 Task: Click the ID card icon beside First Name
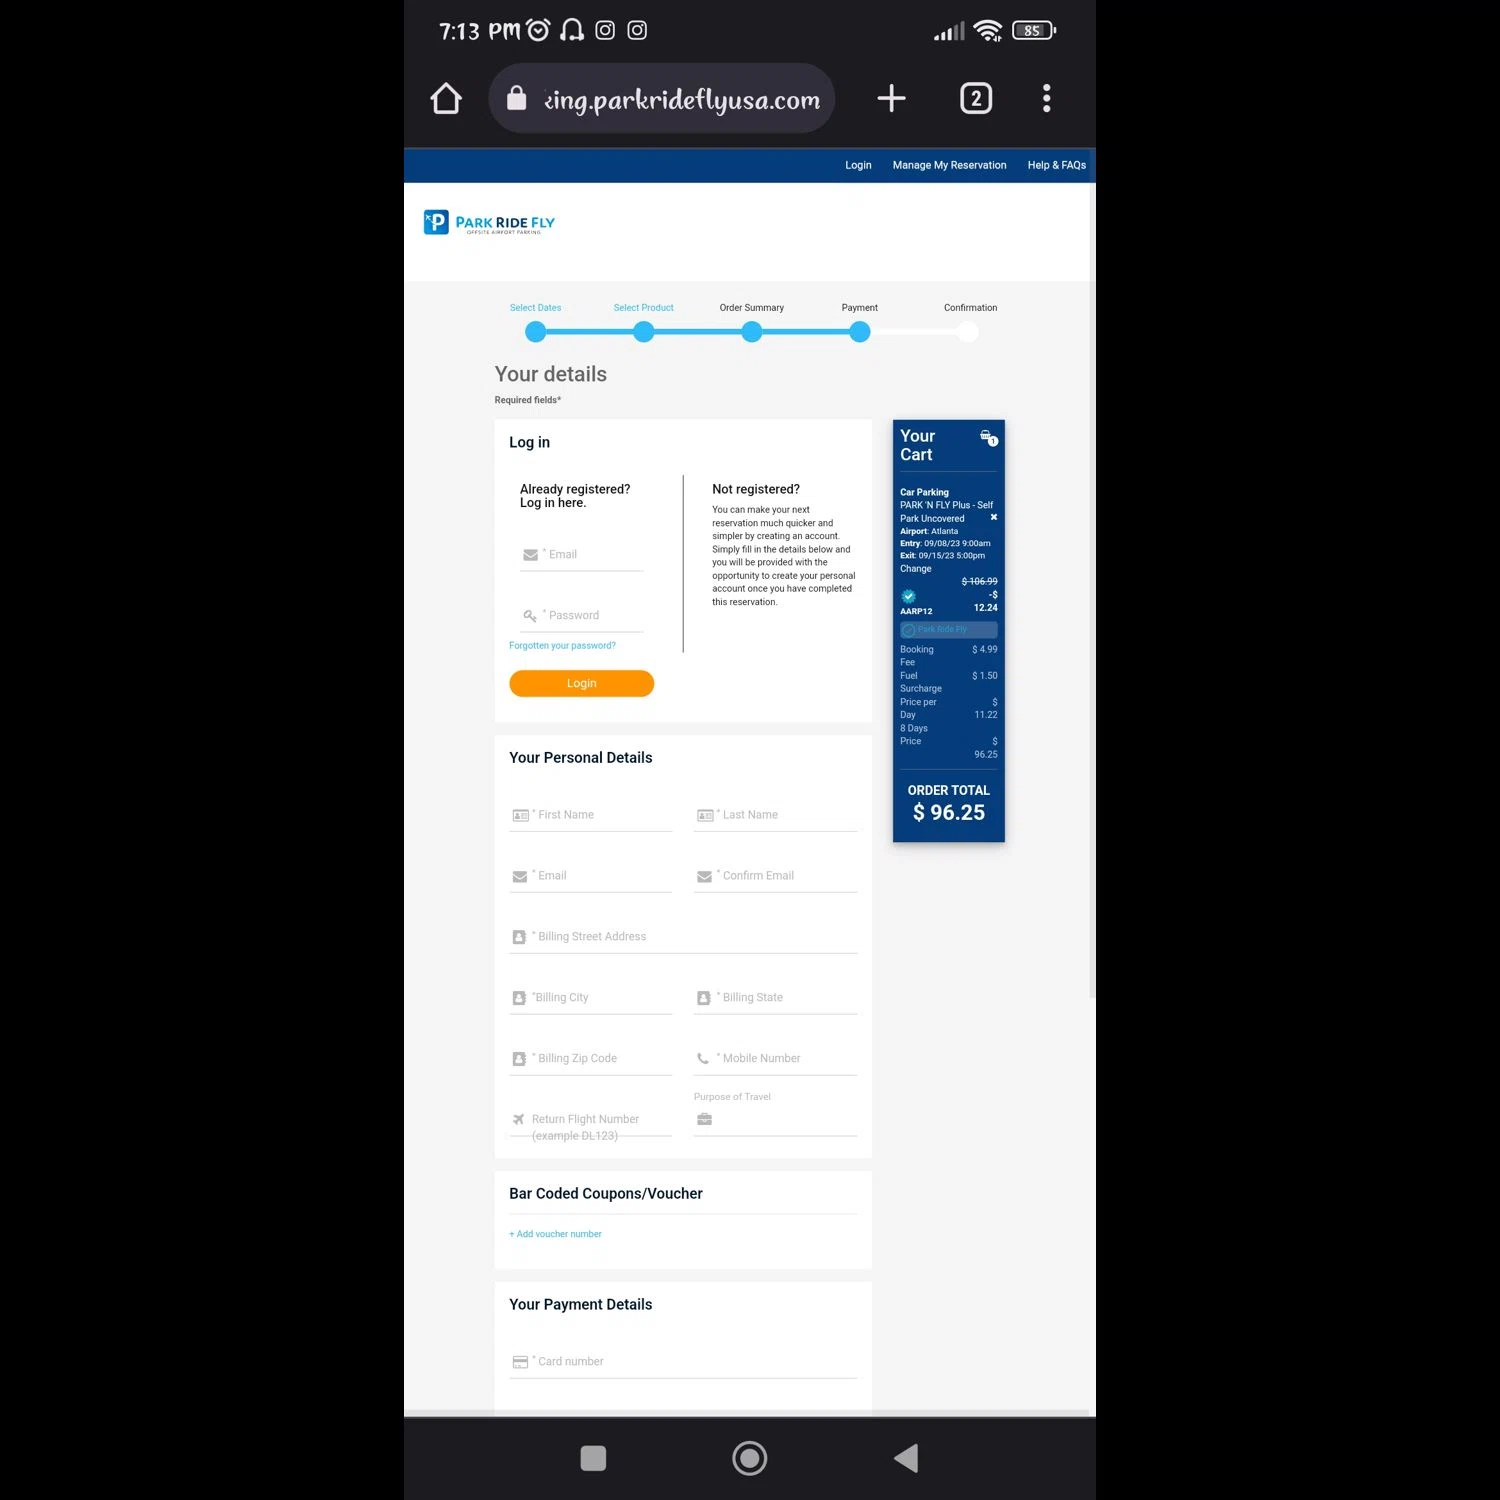pos(520,816)
